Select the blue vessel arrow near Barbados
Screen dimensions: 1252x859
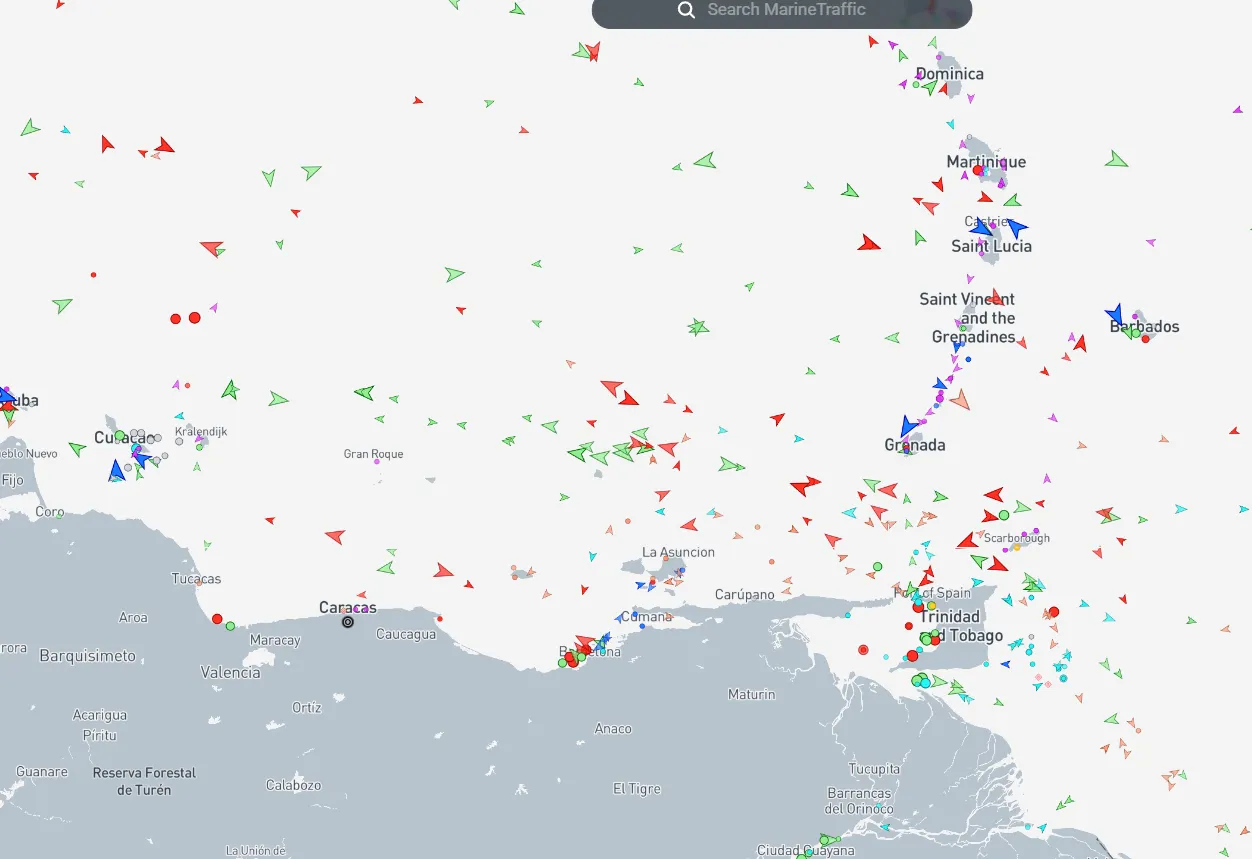point(1114,315)
